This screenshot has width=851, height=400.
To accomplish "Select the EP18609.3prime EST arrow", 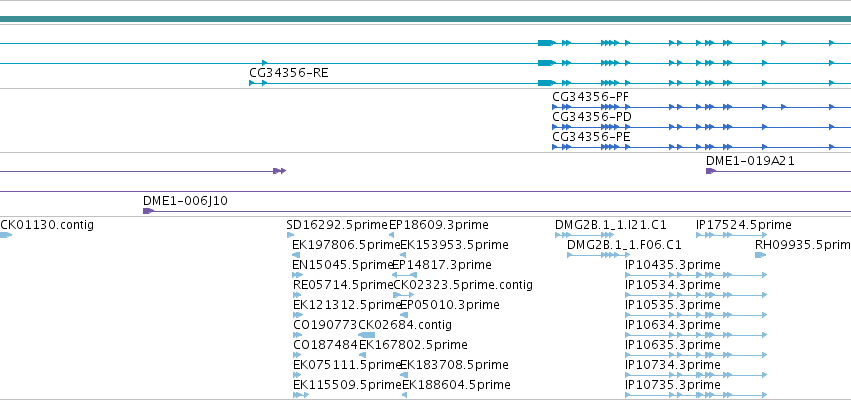I will (x=391, y=235).
